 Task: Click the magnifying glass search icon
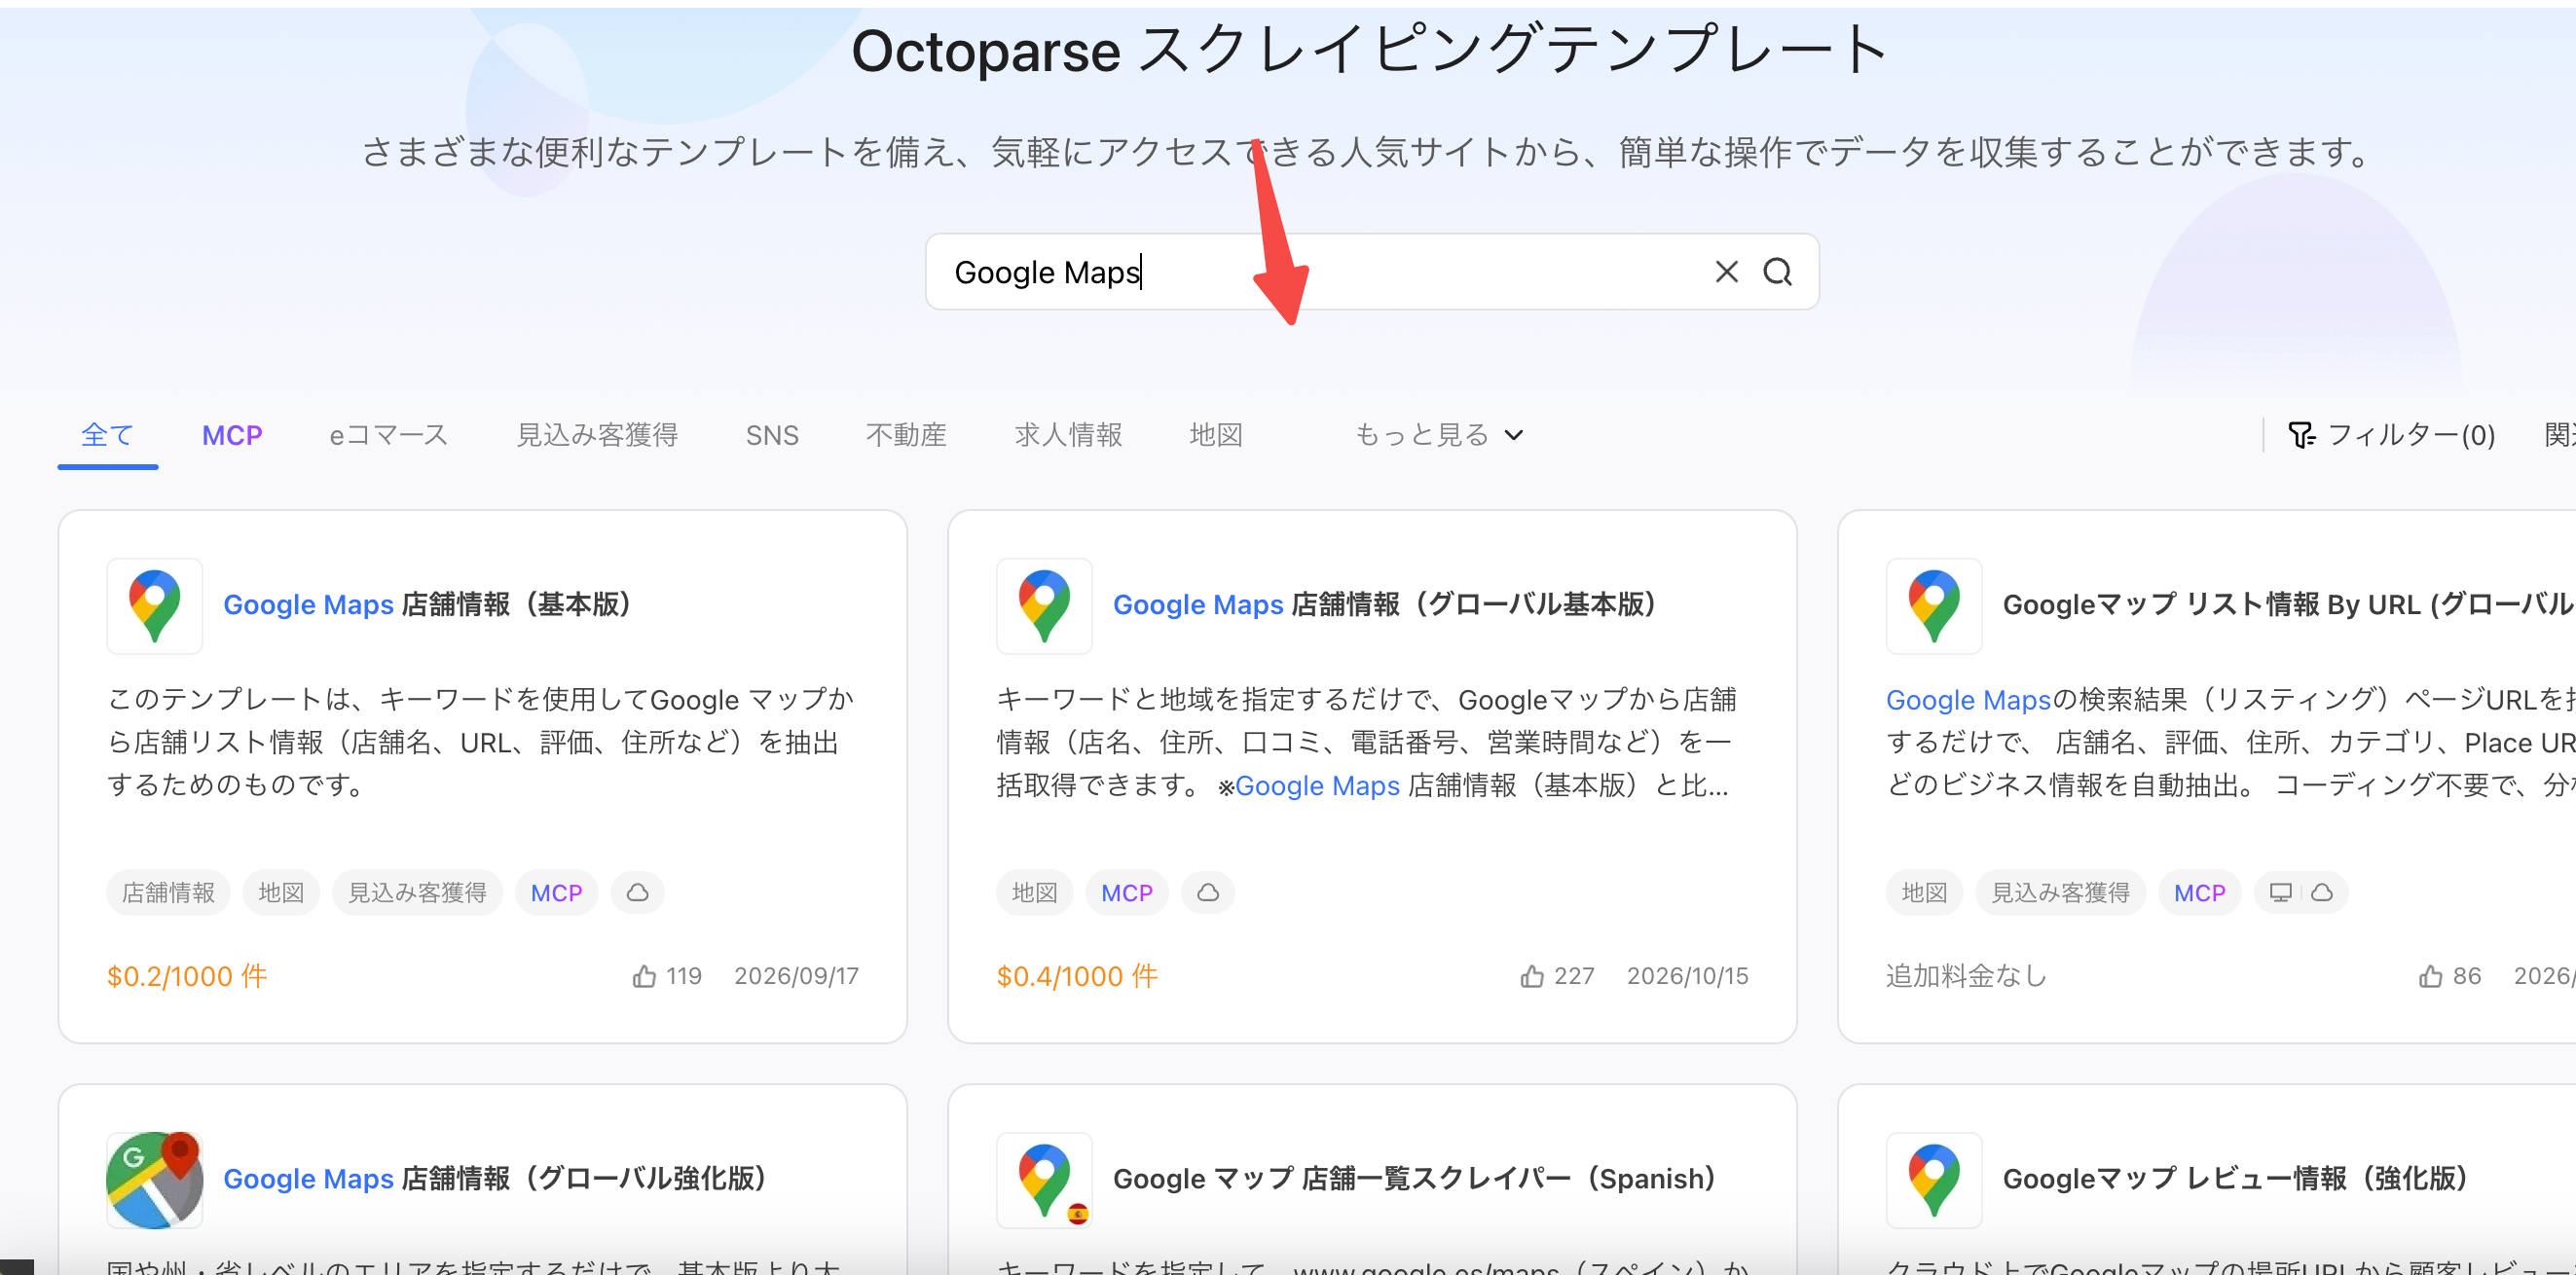tap(1777, 272)
